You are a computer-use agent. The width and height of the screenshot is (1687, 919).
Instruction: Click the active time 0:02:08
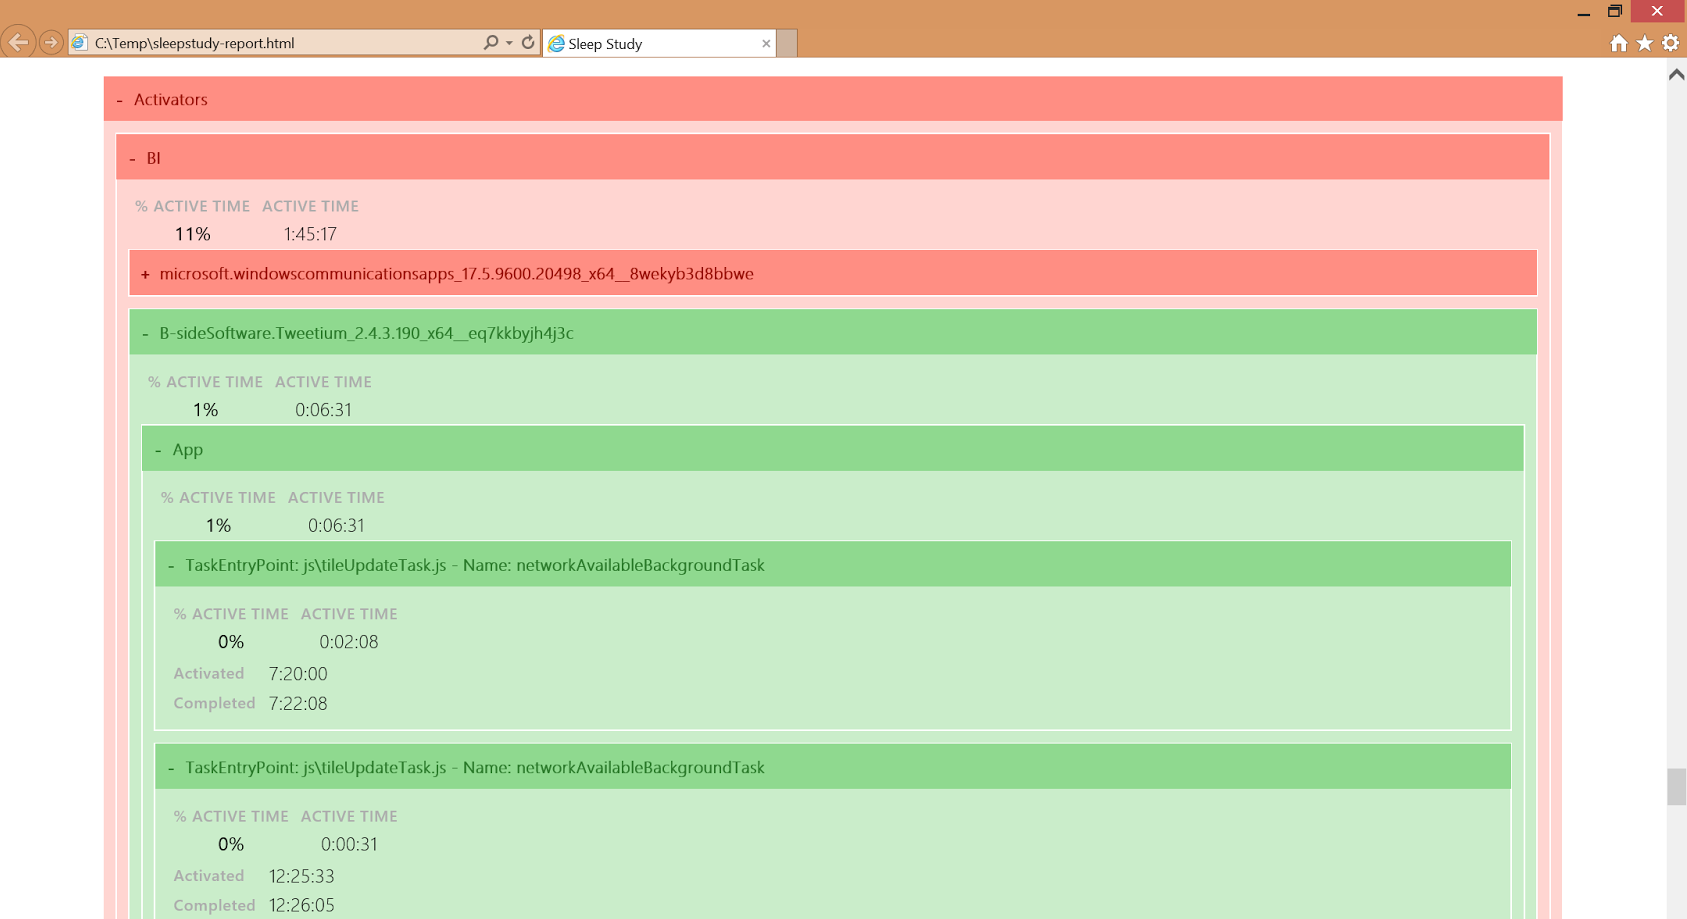point(349,642)
